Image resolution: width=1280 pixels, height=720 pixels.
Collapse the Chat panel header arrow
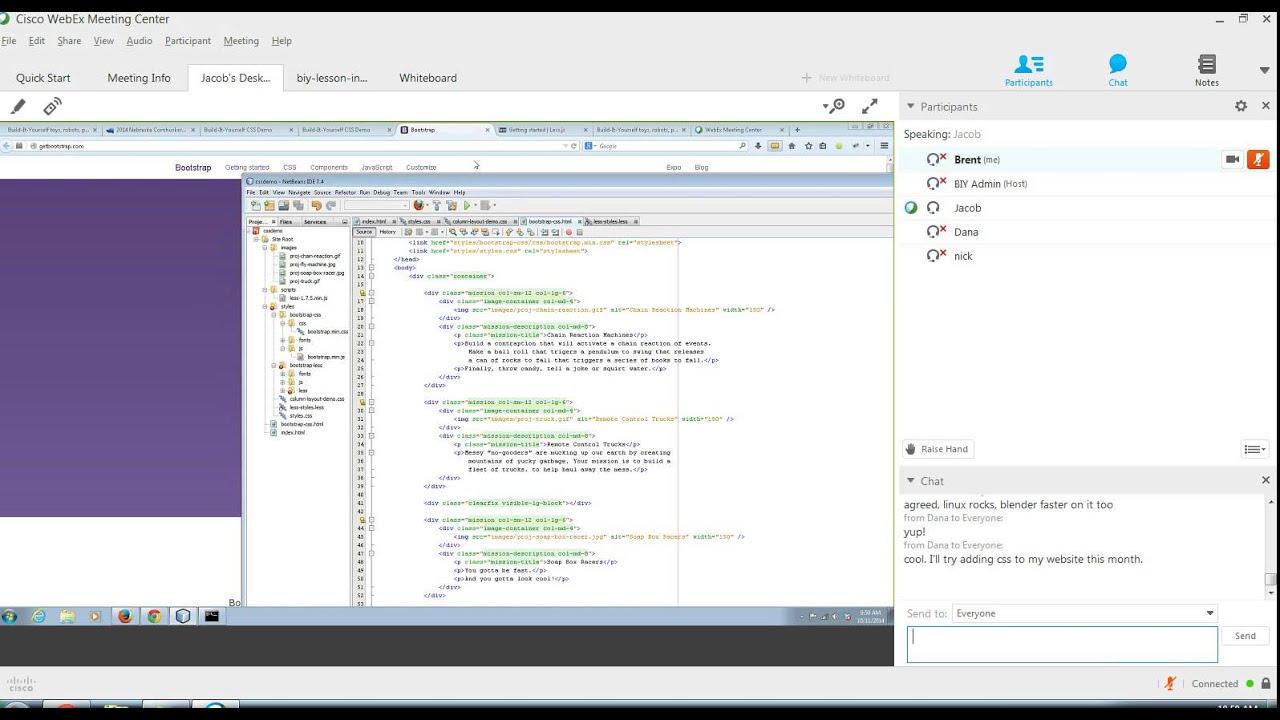click(x=910, y=481)
